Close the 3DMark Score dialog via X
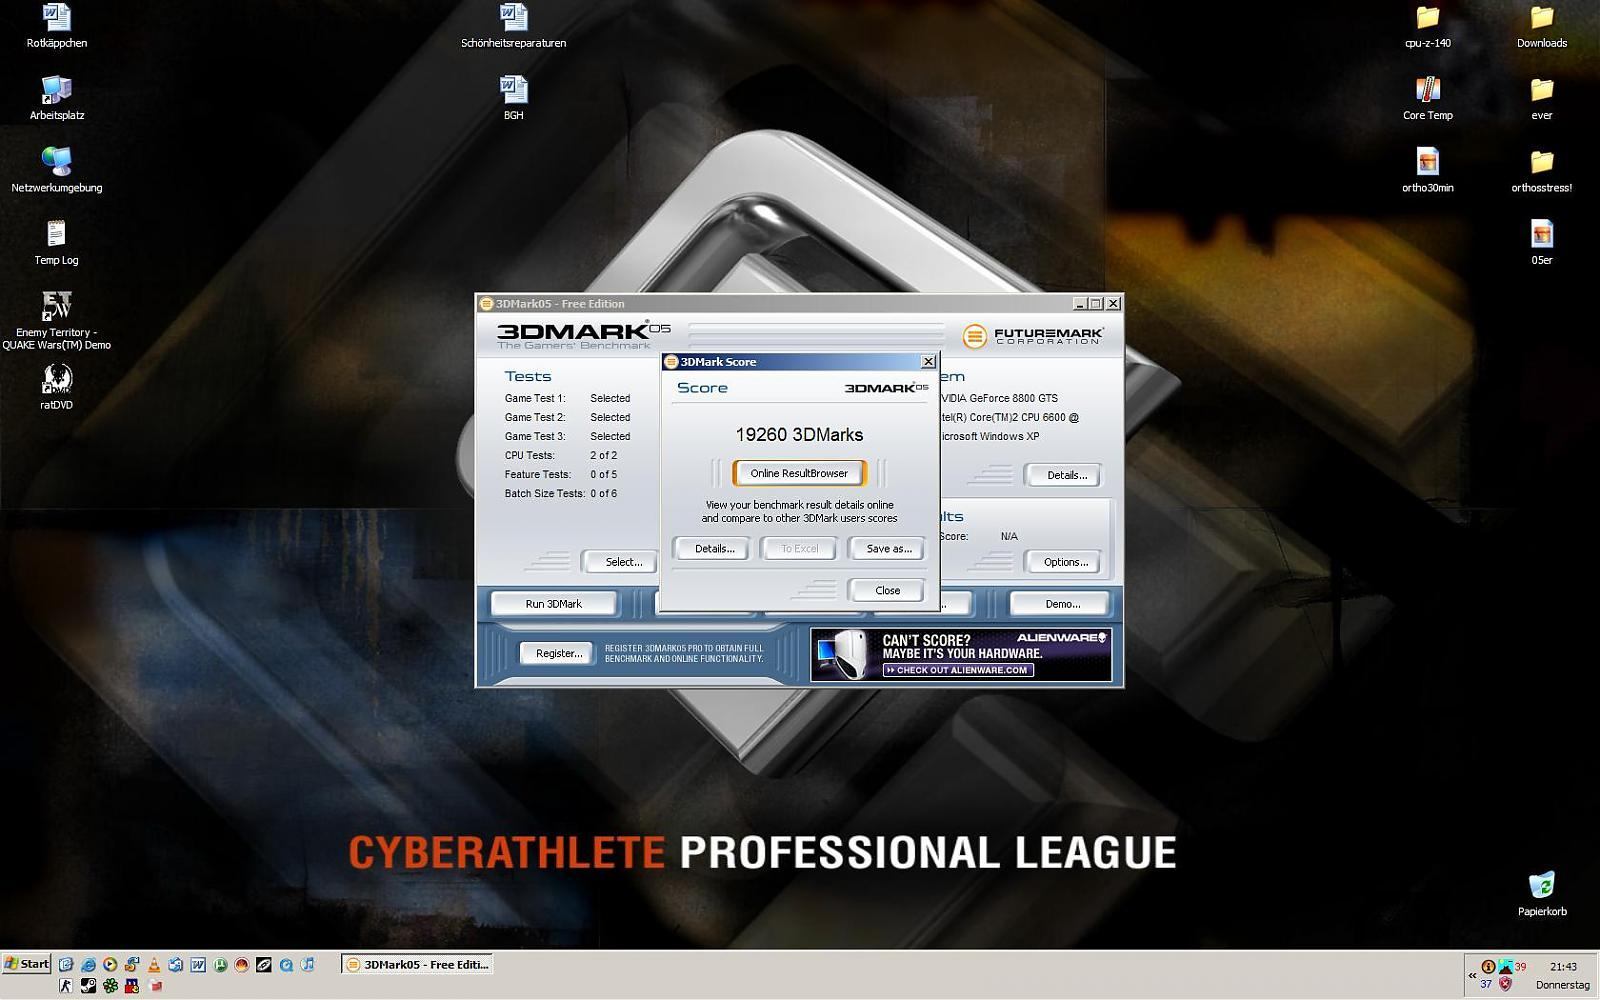The width and height of the screenshot is (1600, 1000). tap(928, 362)
